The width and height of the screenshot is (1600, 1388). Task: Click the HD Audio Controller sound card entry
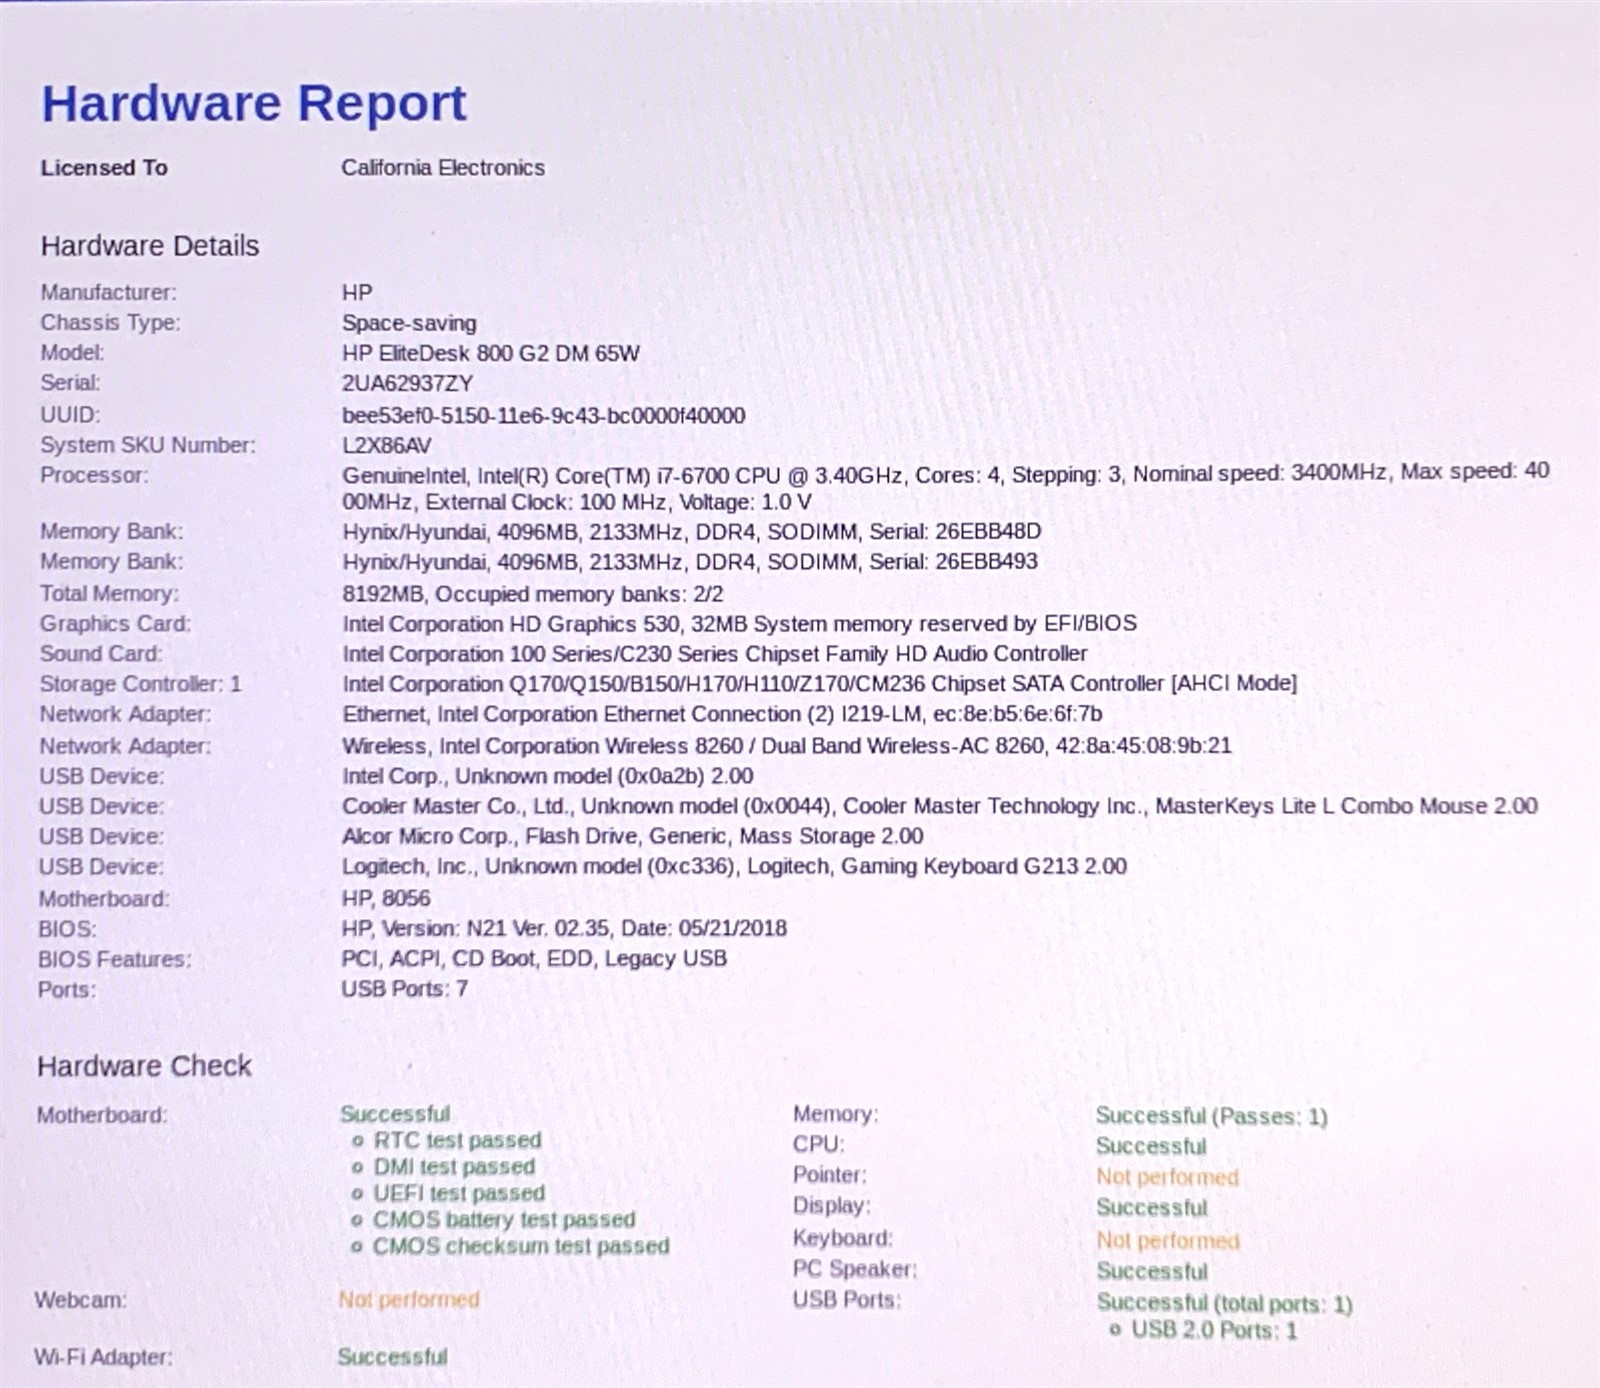[x=715, y=654]
